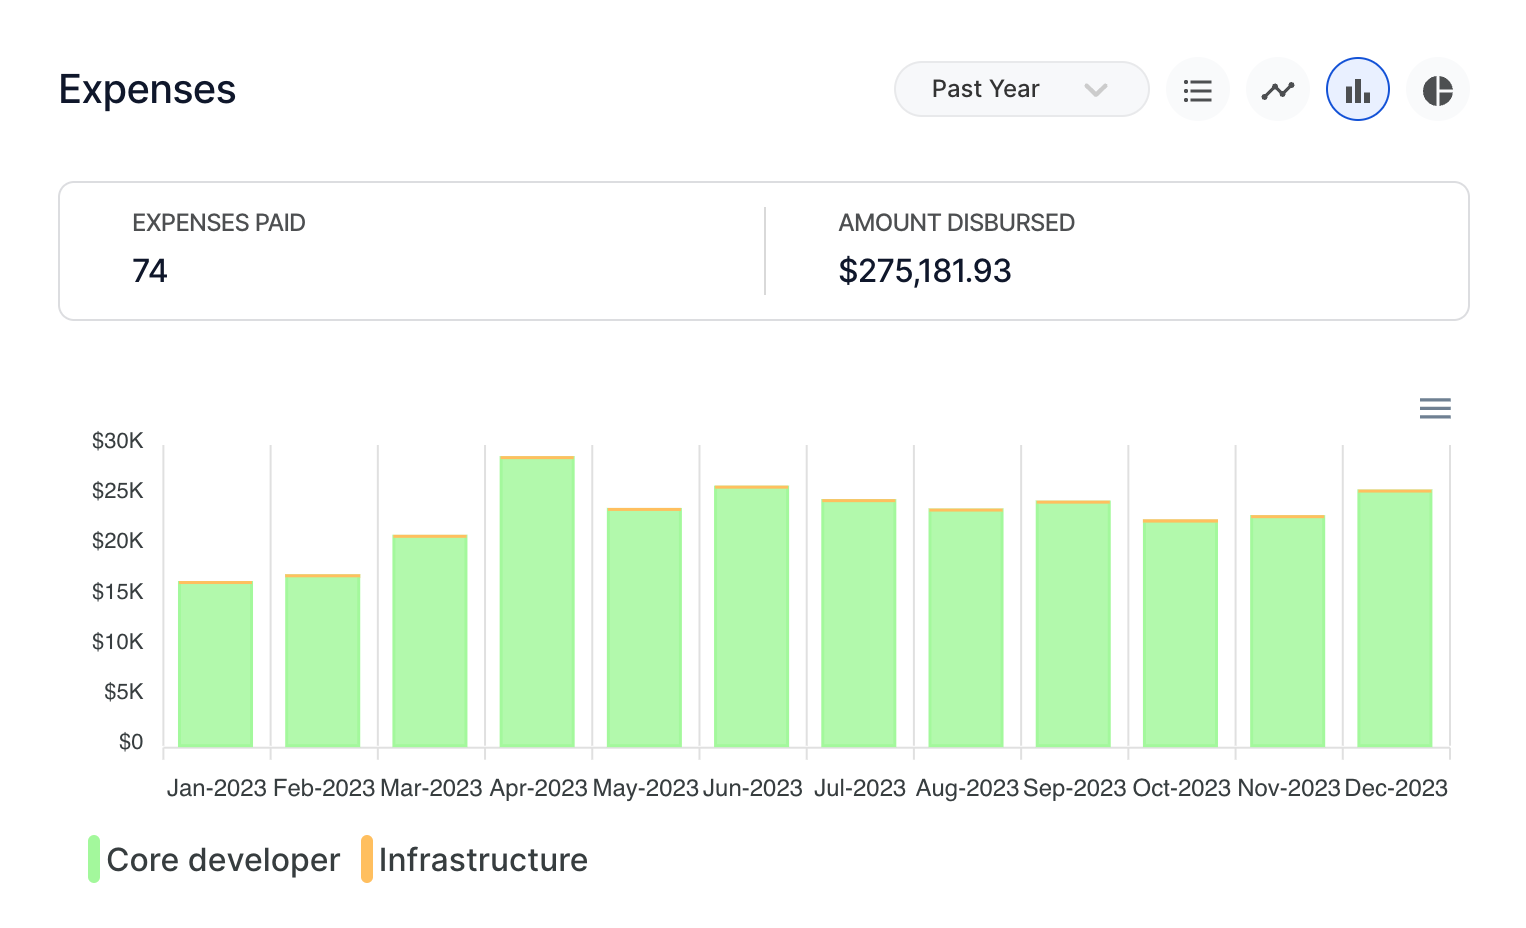Click the chevron in Past Year selector

(1095, 90)
